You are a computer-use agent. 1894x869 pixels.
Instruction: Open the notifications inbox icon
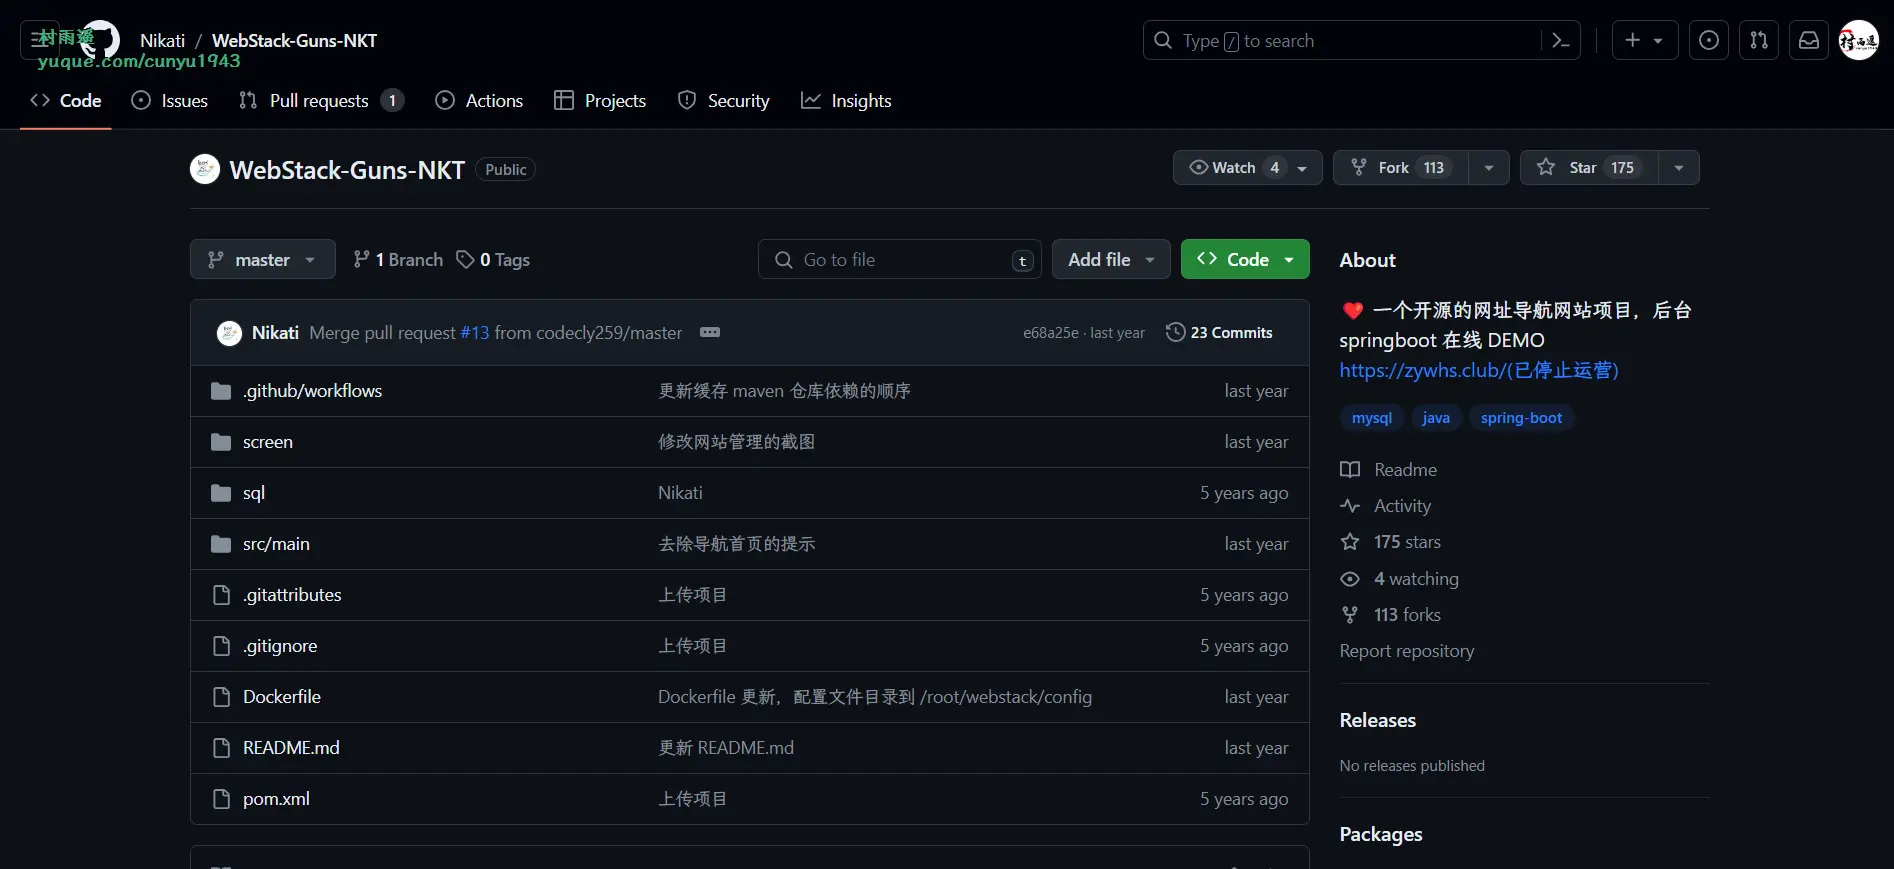[x=1809, y=40]
